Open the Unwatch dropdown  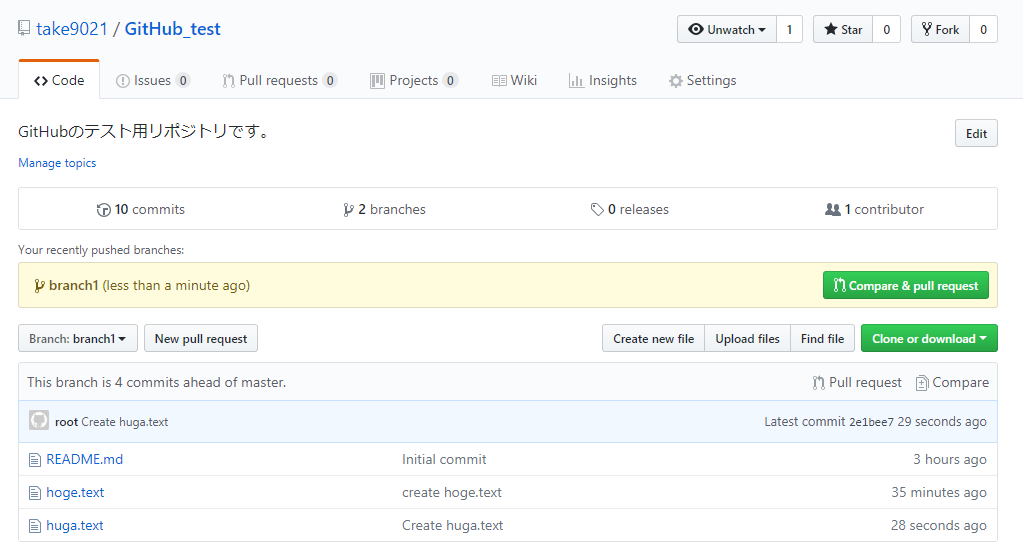coord(727,29)
